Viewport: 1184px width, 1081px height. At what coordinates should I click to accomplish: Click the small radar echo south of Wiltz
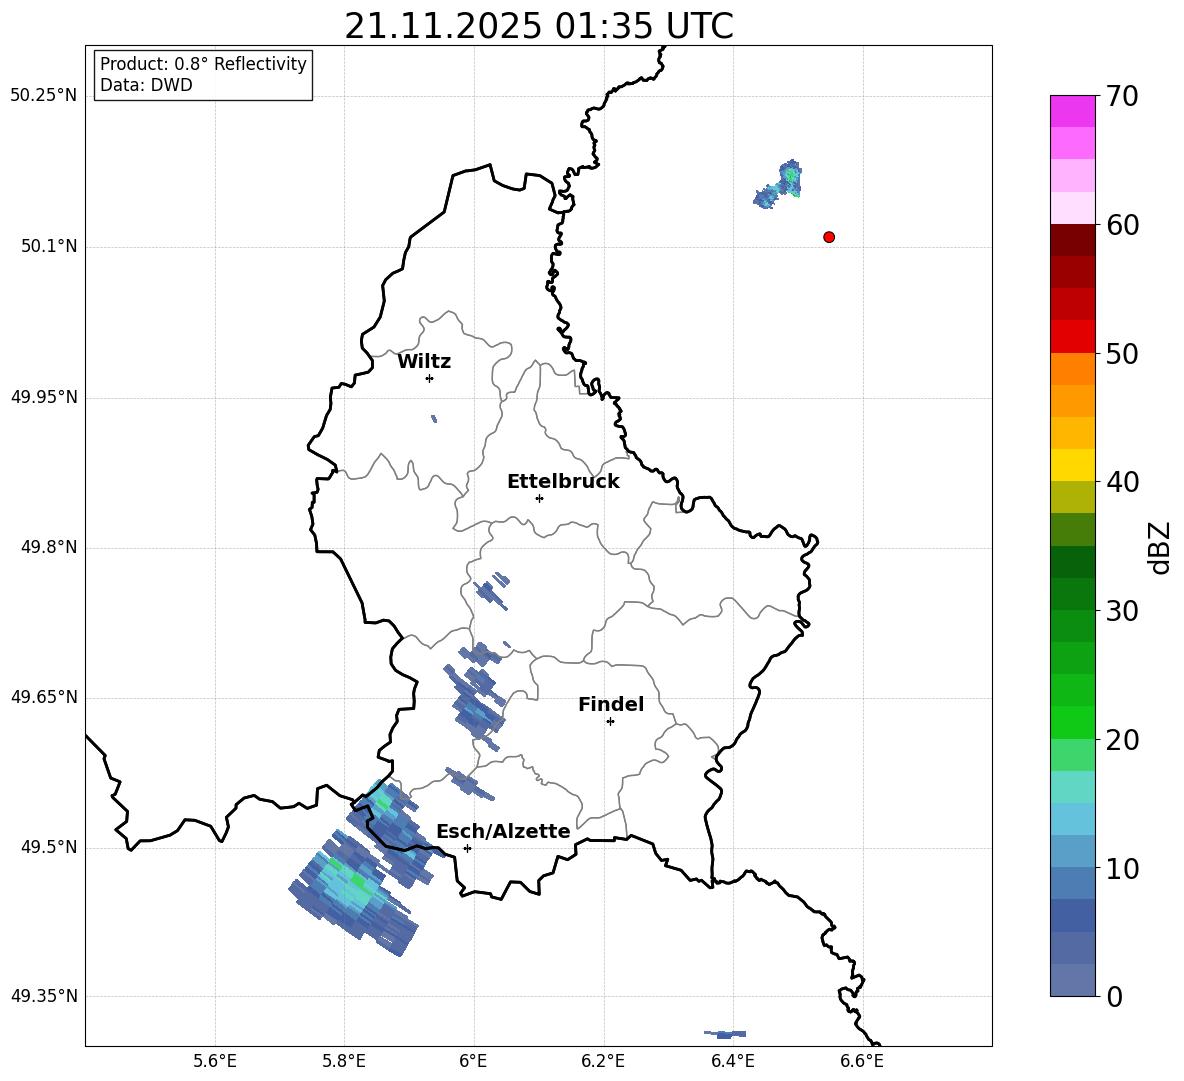[x=433, y=418]
